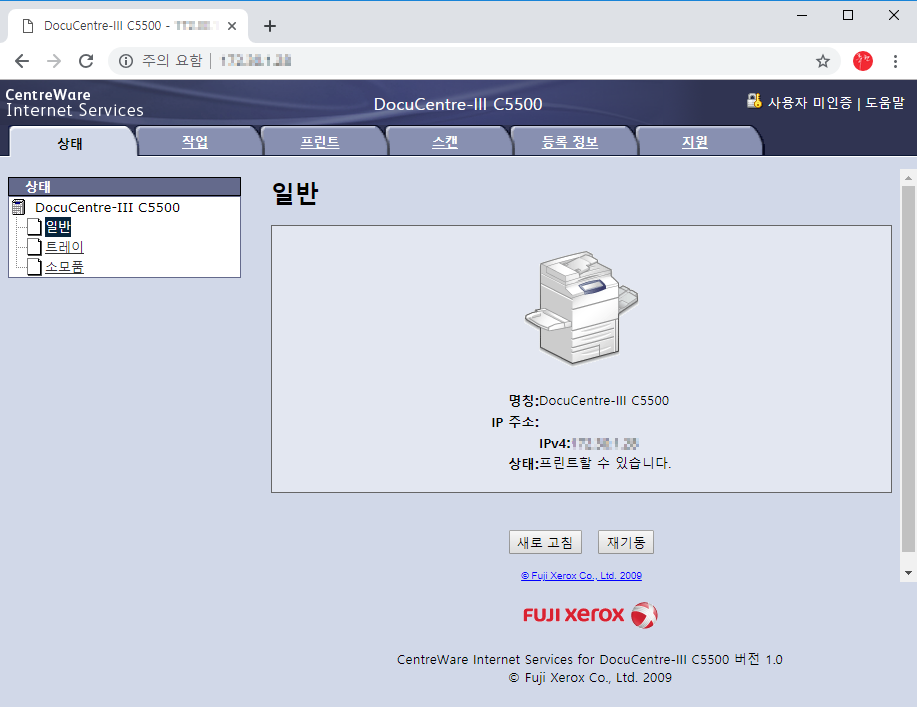Minimize the browser window
Image resolution: width=917 pixels, height=707 pixels.
point(802,15)
